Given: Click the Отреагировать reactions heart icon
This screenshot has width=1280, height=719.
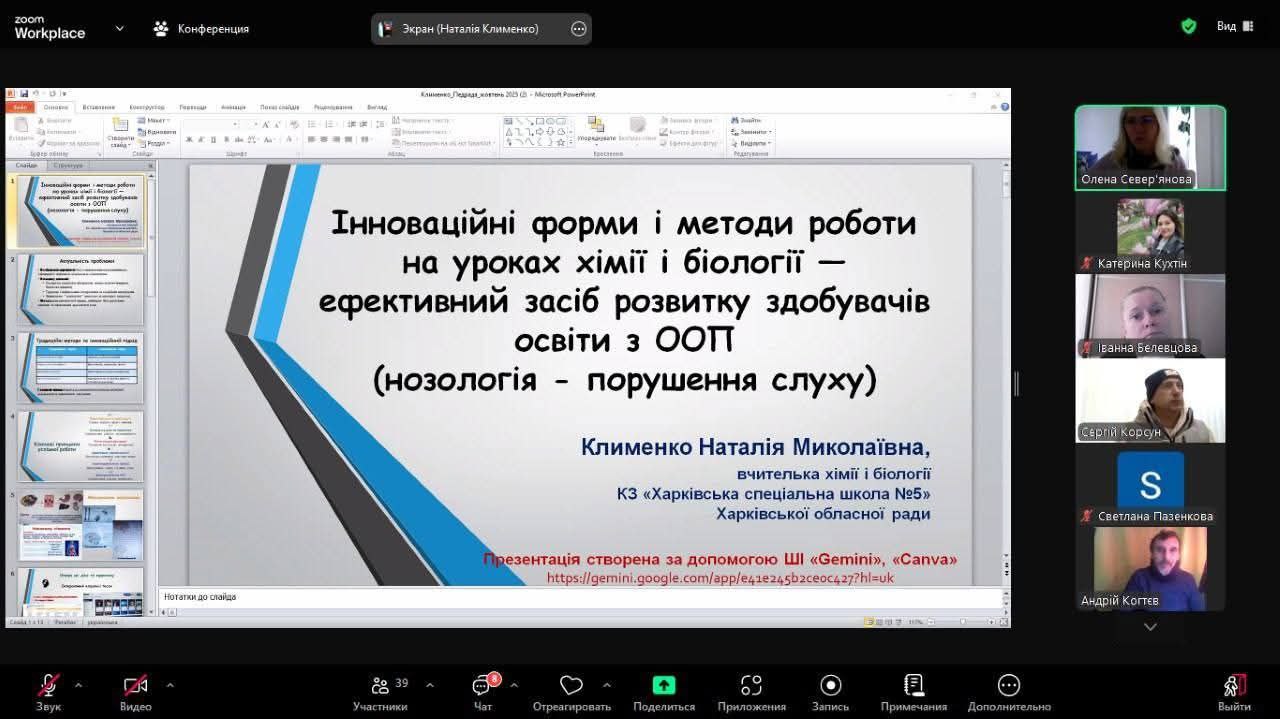Looking at the screenshot, I should [x=571, y=686].
